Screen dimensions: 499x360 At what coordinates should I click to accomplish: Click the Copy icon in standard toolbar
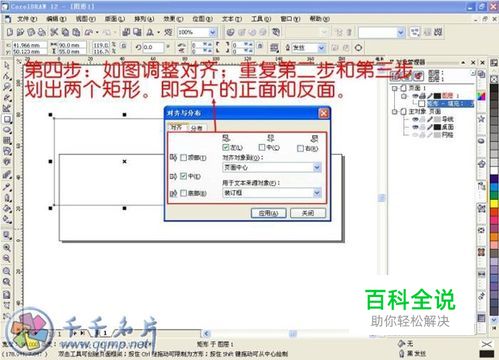point(65,32)
